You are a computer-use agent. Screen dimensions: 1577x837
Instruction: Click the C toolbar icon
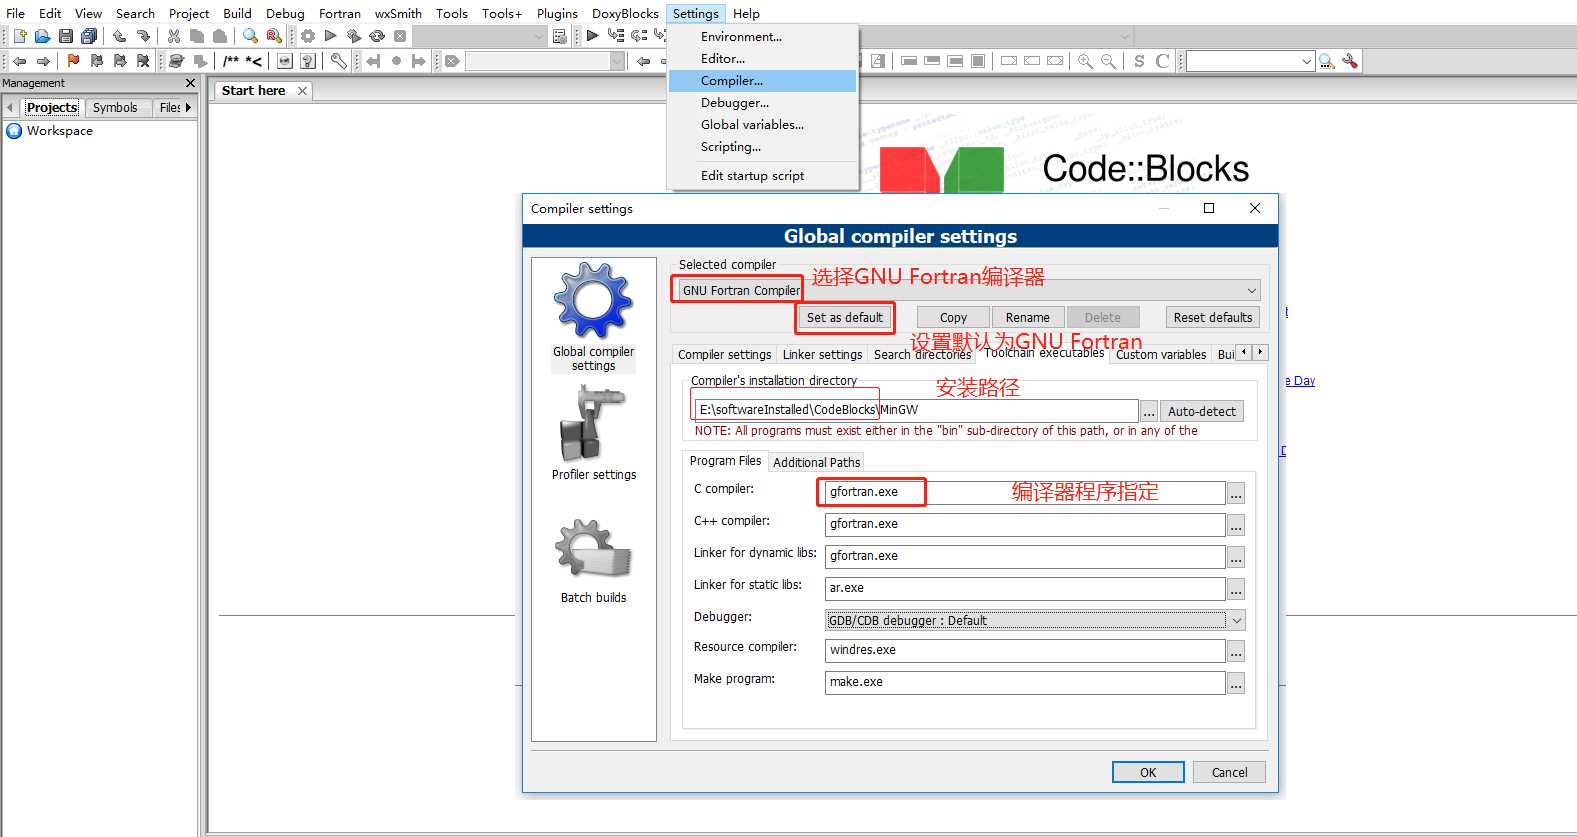tap(1162, 61)
